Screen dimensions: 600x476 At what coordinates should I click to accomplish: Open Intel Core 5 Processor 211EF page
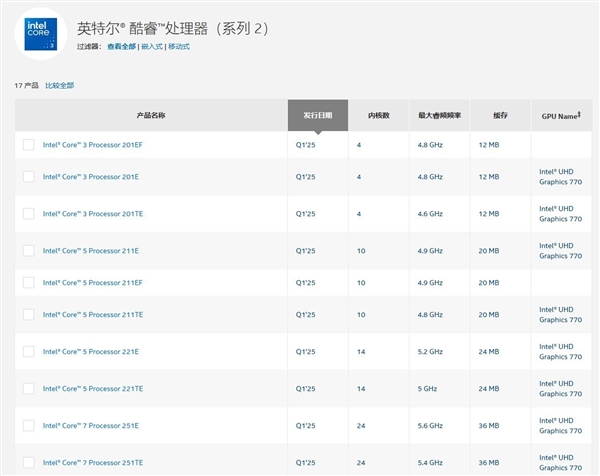[x=92, y=283]
